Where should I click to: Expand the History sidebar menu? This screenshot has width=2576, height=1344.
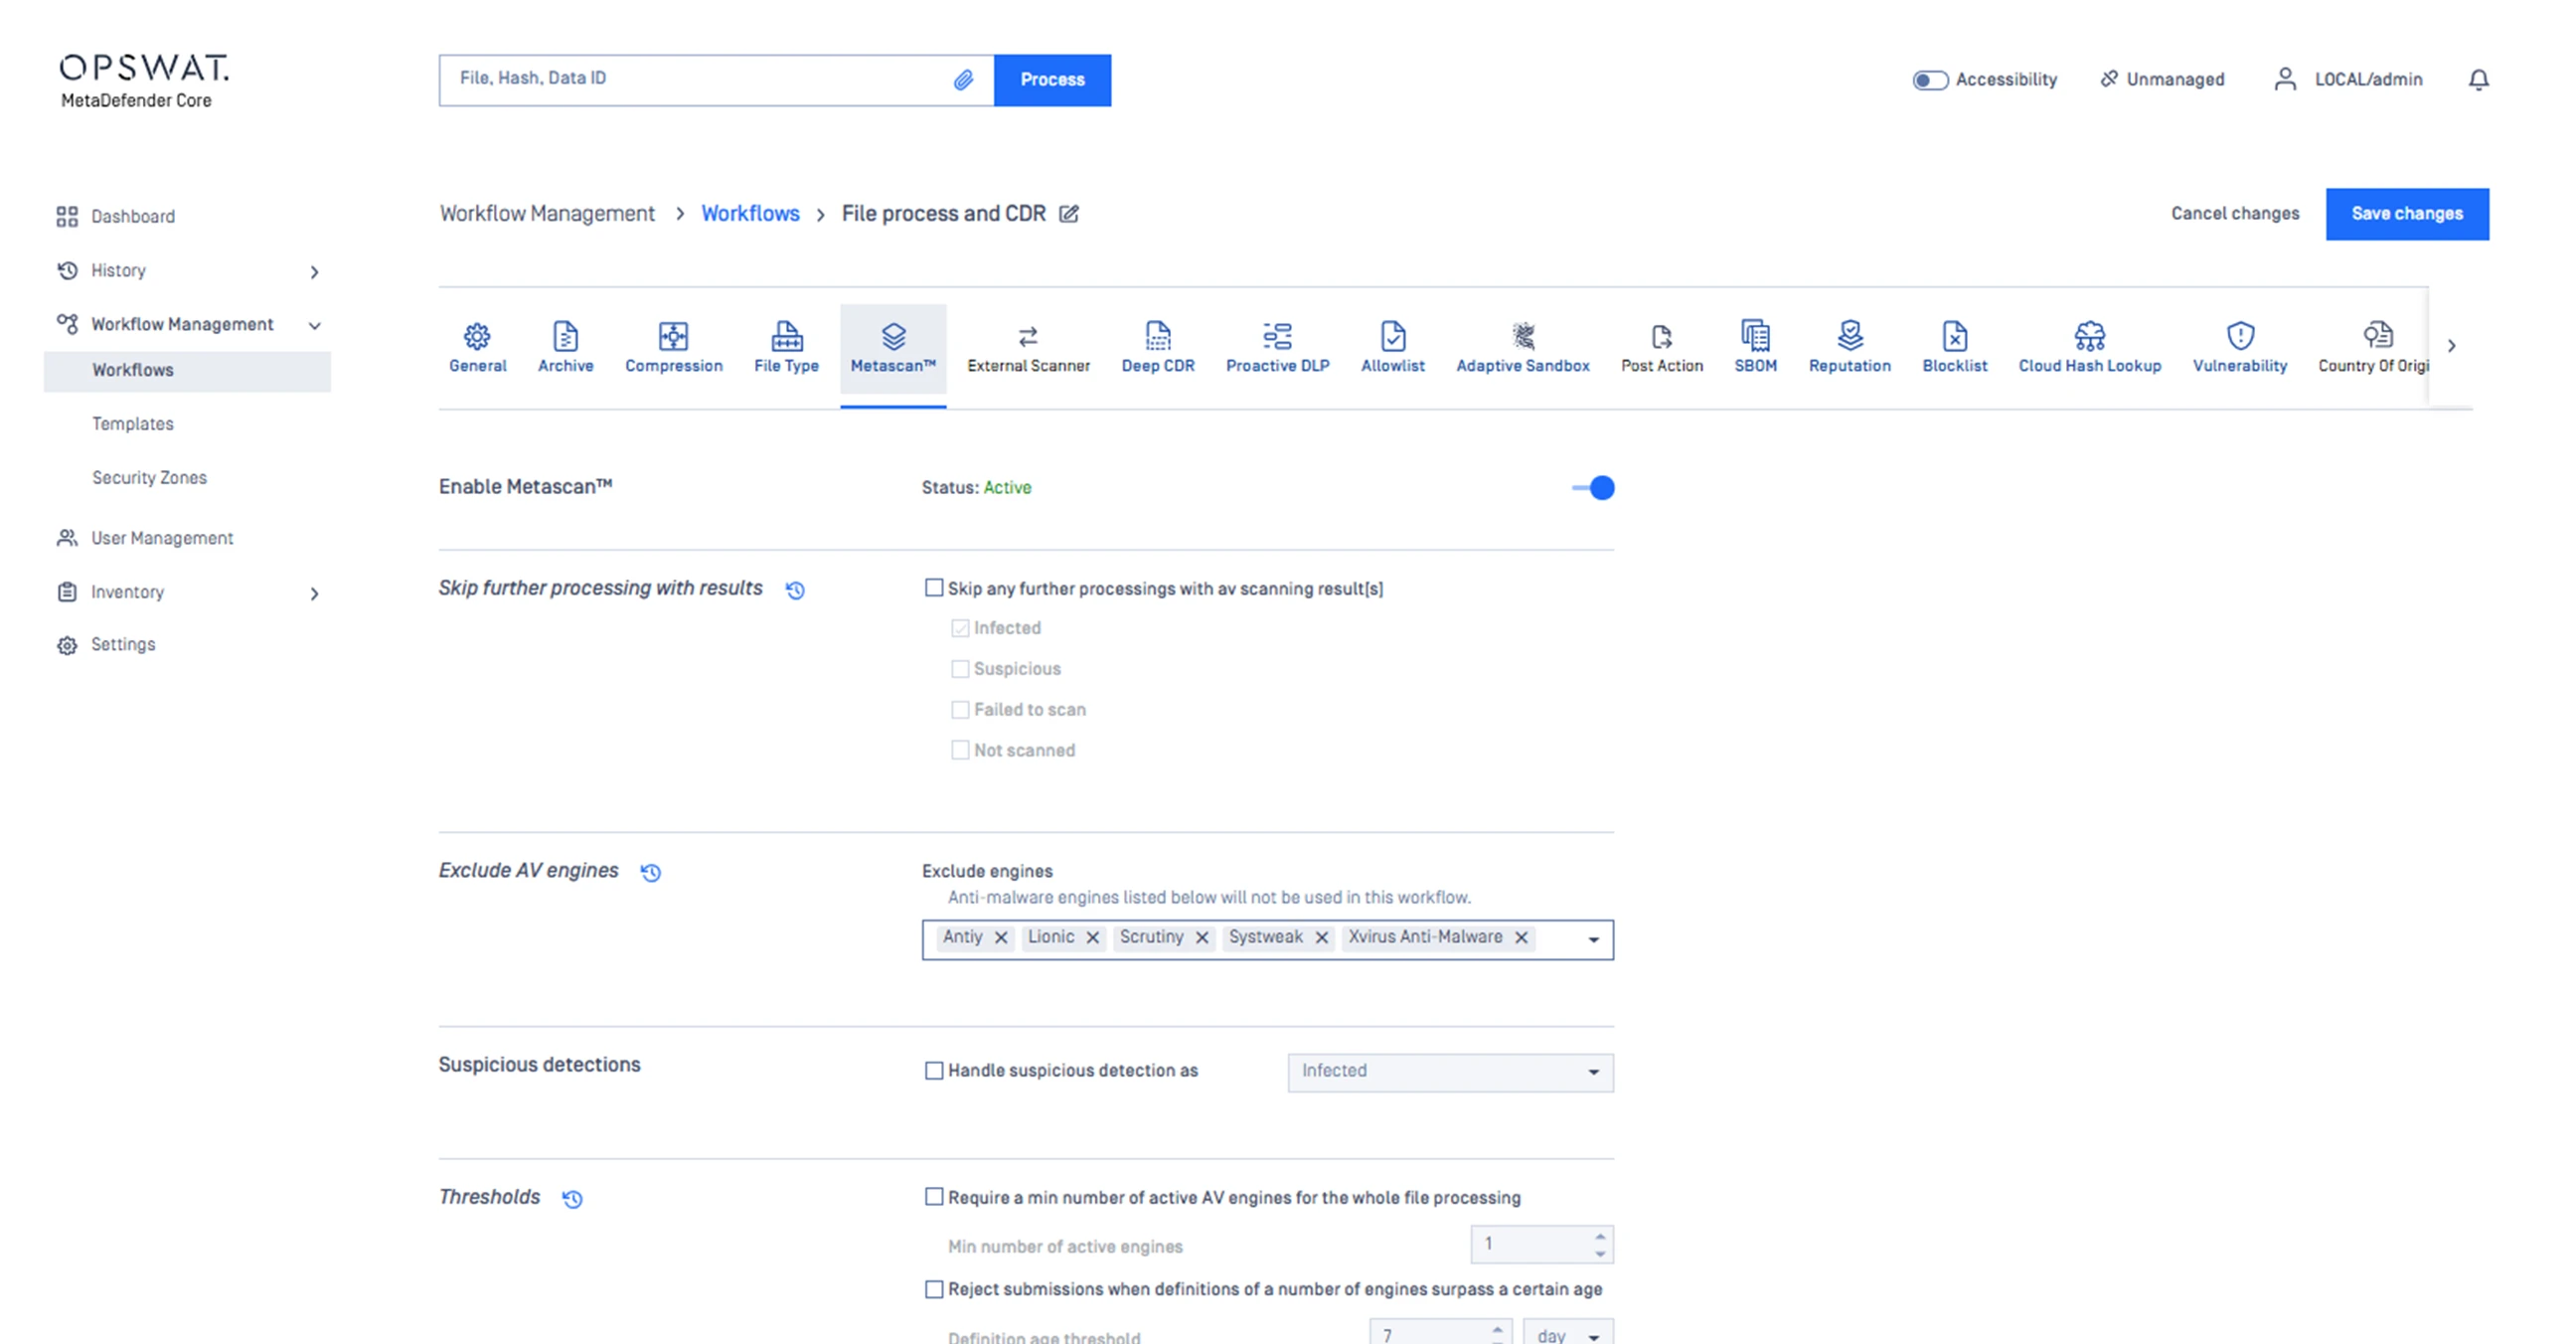(314, 272)
